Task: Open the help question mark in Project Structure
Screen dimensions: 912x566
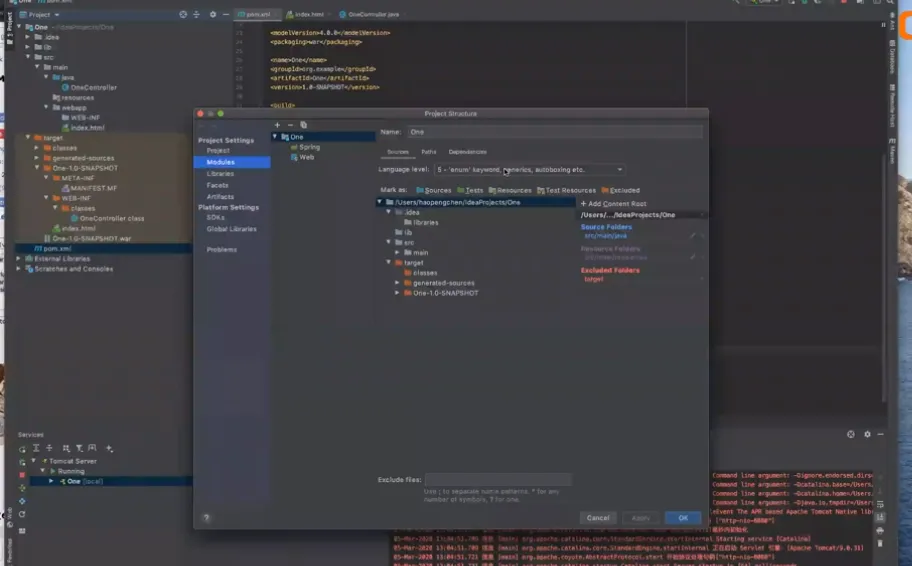Action: pyautogui.click(x=206, y=517)
